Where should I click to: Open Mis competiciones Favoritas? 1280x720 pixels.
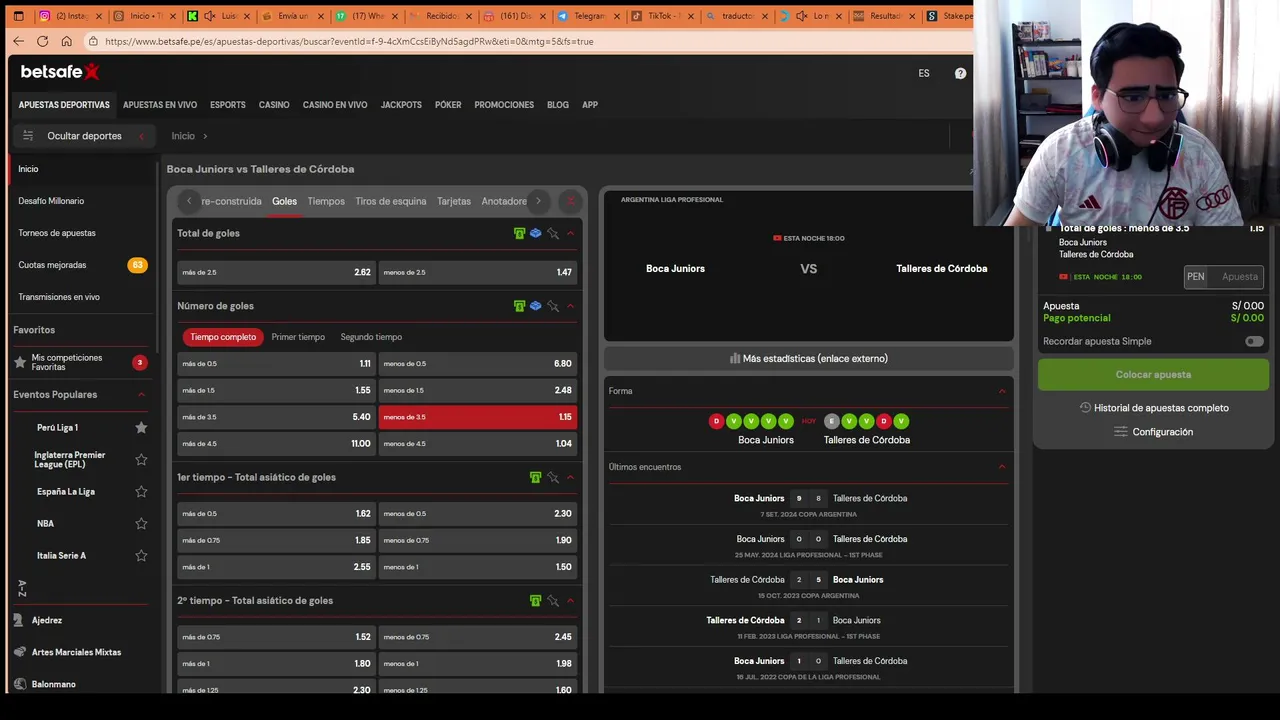(66, 362)
